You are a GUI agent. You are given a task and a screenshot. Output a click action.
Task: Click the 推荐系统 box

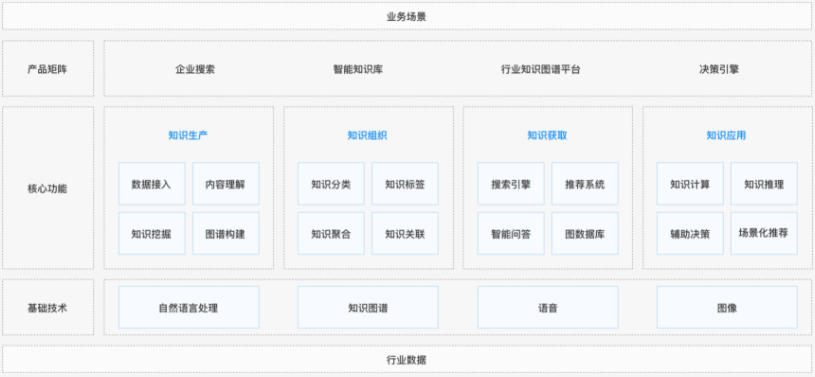[x=585, y=184]
